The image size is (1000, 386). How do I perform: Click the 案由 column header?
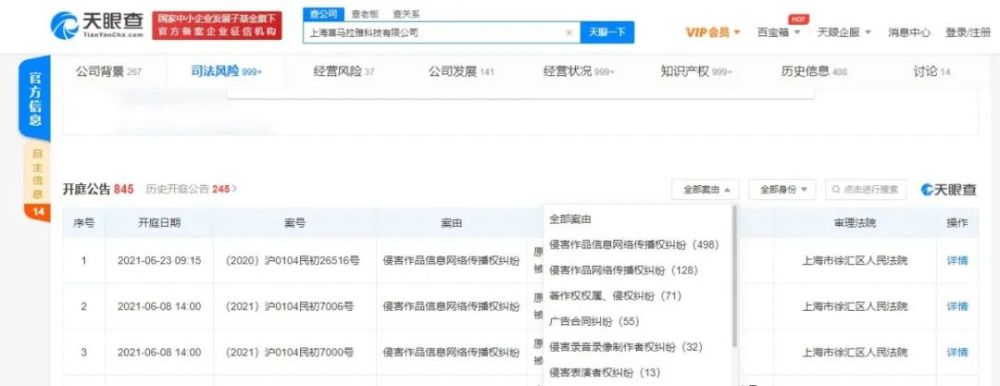tap(452, 223)
